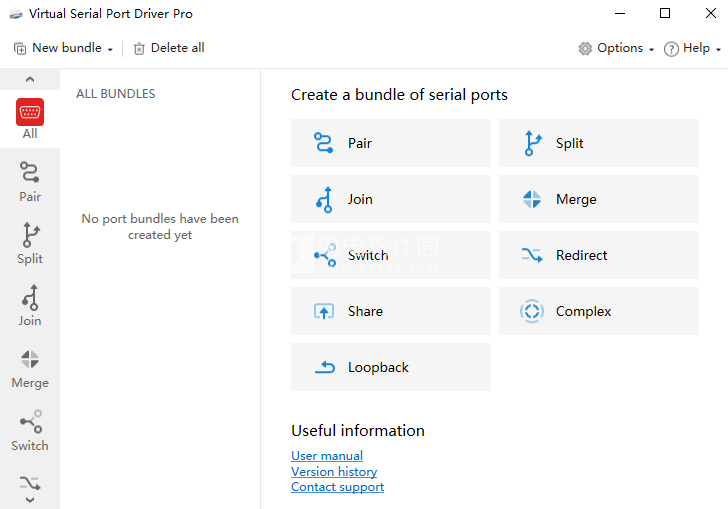The height and width of the screenshot is (509, 728).
Task: Select the All bundles sidebar icon
Action: coord(30,112)
